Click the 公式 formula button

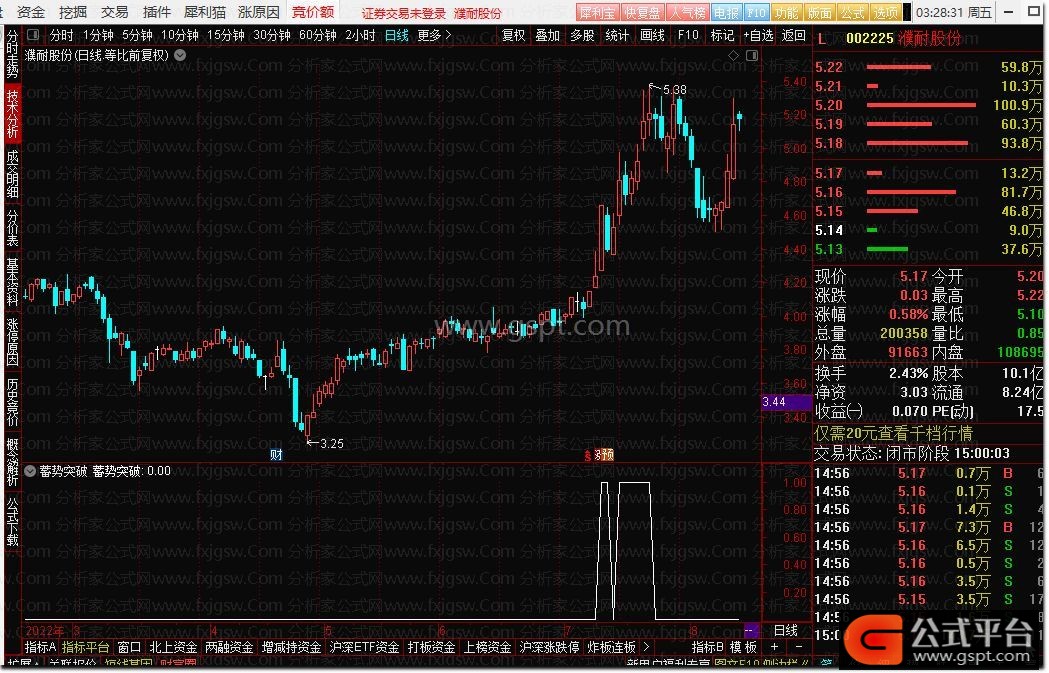tap(853, 13)
